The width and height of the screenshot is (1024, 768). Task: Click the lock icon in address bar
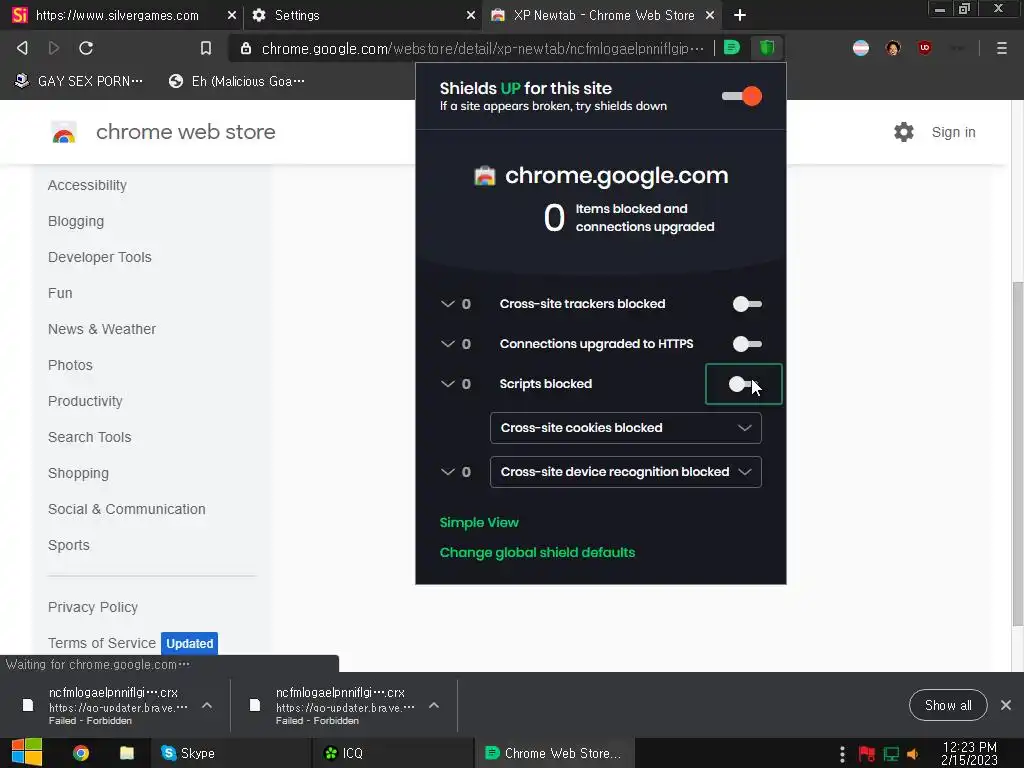(x=246, y=48)
